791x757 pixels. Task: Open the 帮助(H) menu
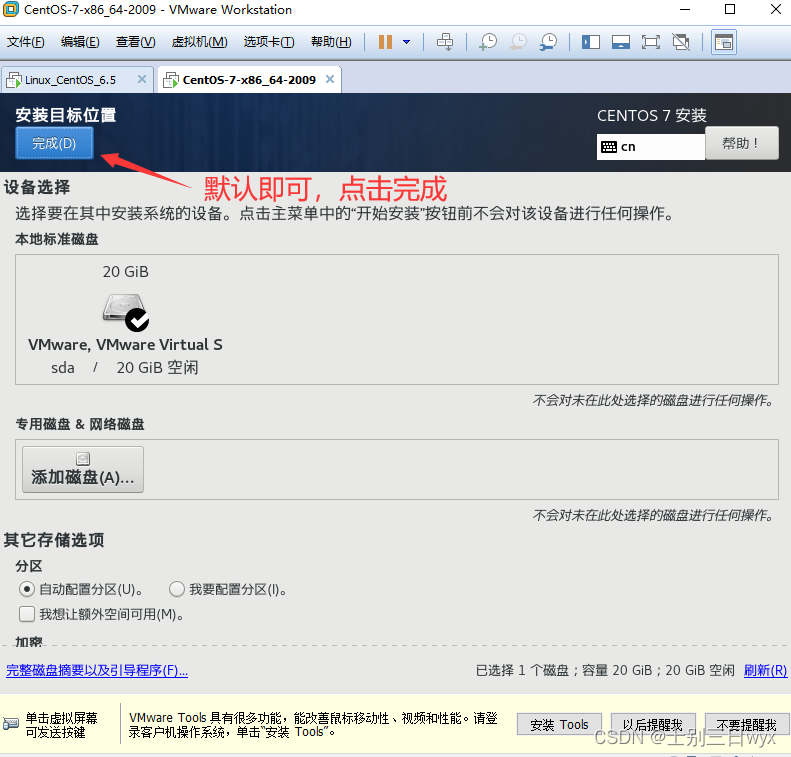coord(331,42)
